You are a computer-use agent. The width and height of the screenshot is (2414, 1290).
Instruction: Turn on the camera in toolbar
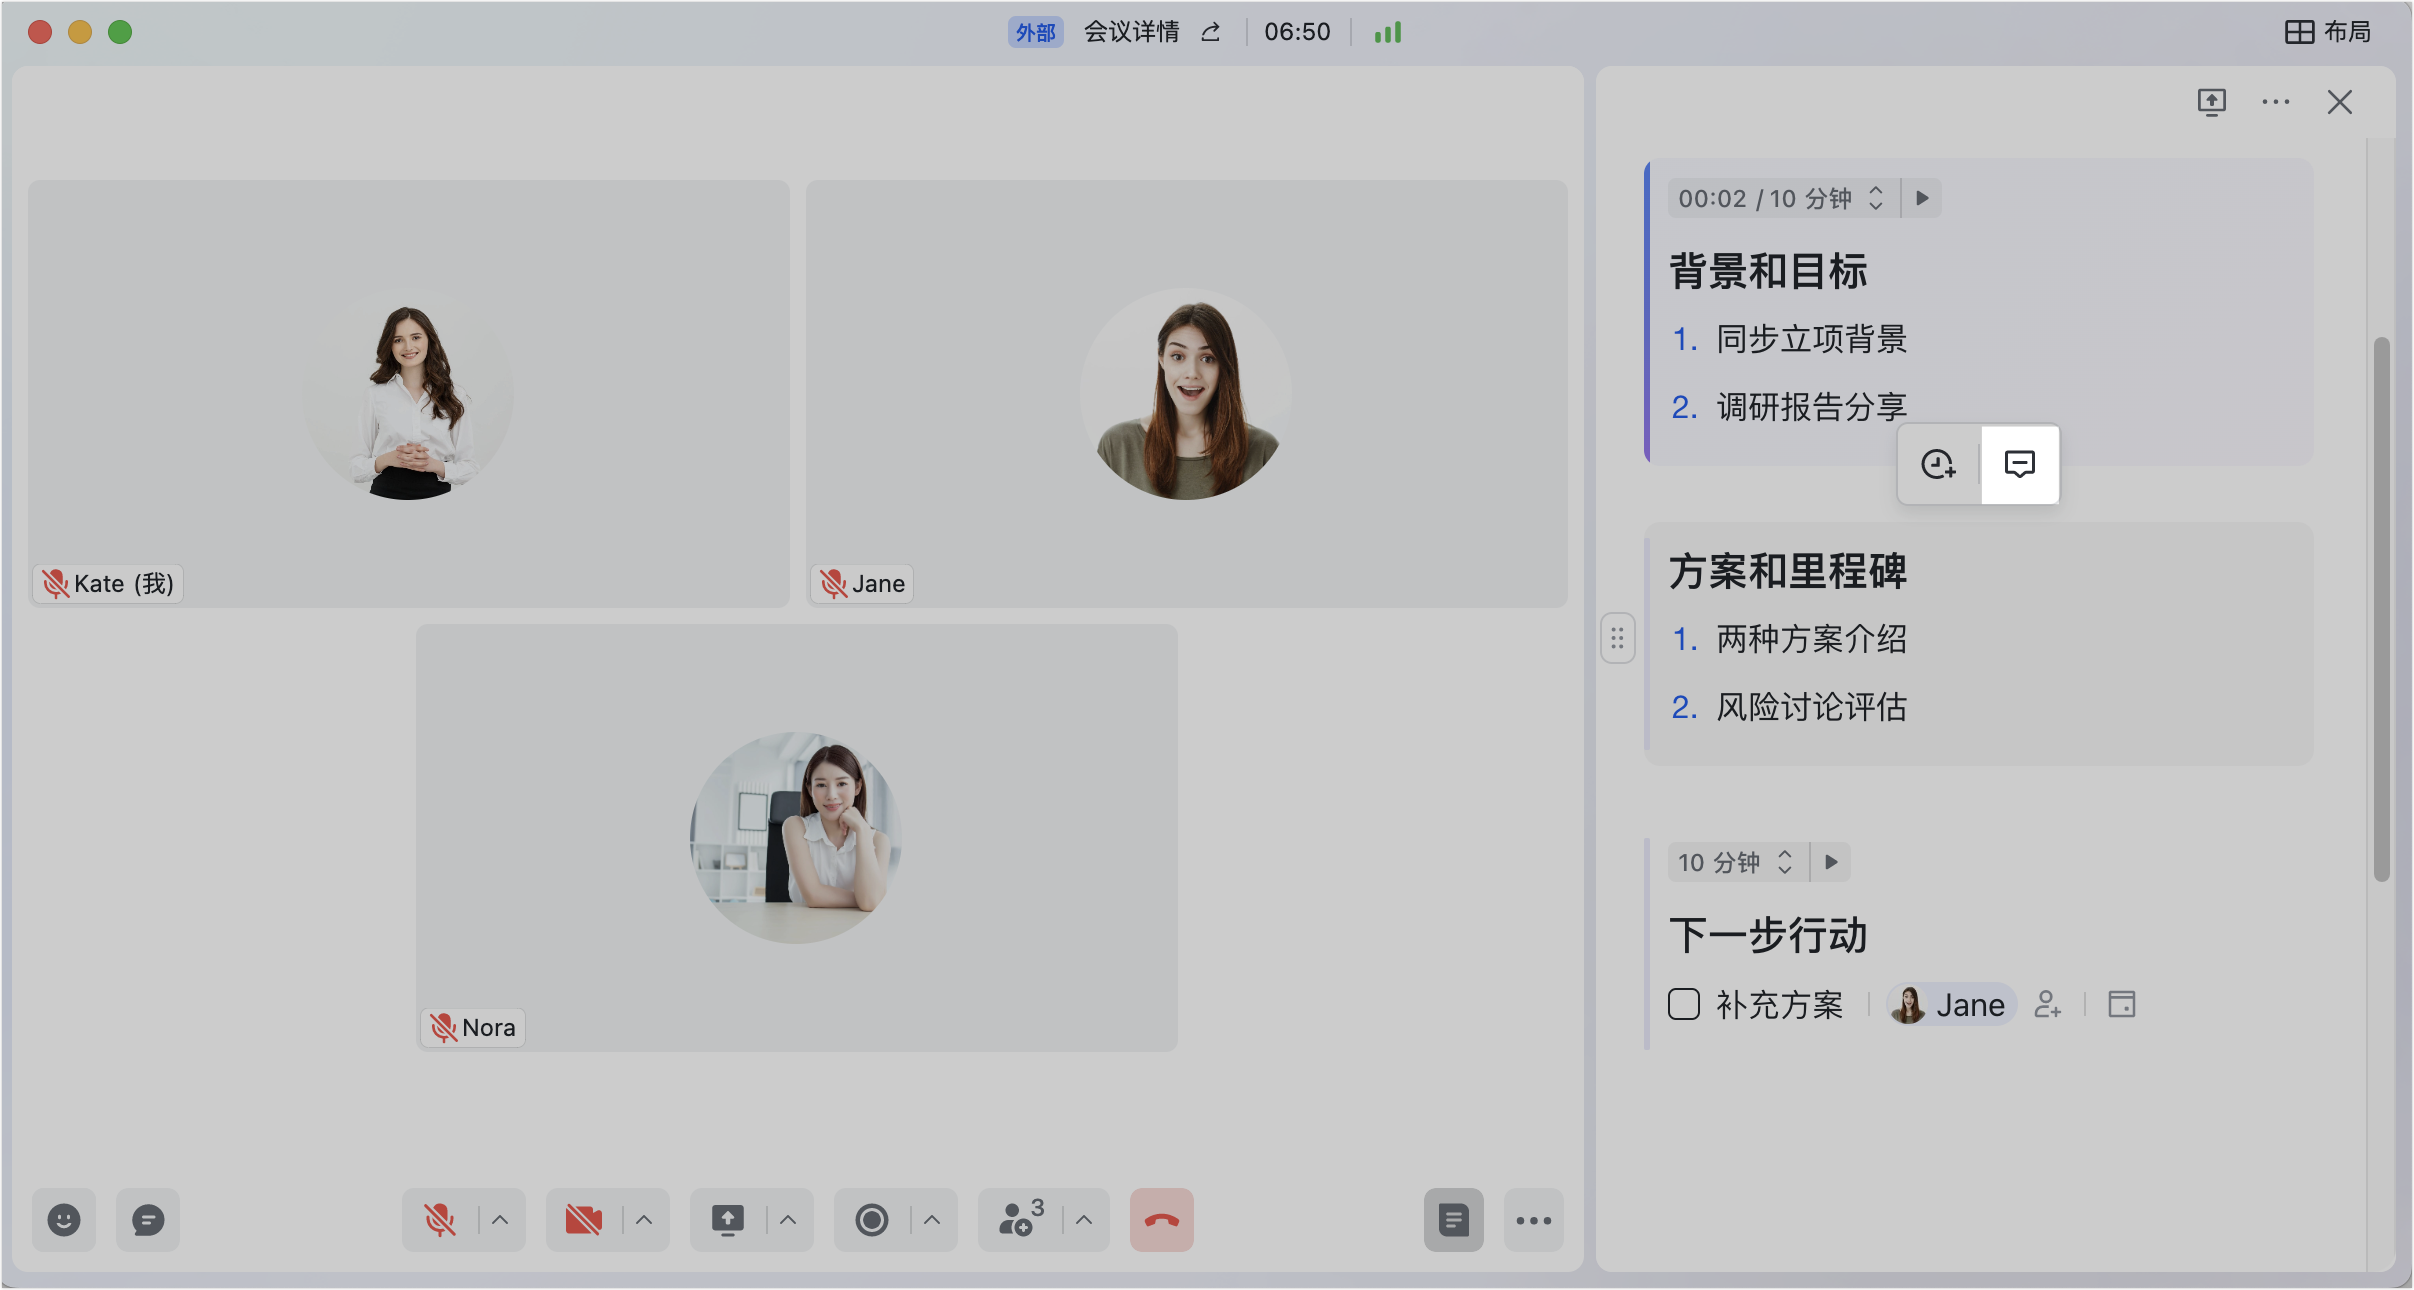pyautogui.click(x=584, y=1220)
